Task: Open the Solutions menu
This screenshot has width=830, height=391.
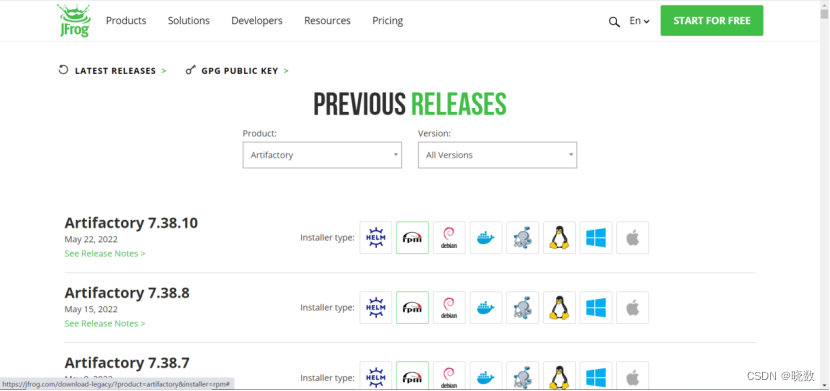Action: point(188,21)
